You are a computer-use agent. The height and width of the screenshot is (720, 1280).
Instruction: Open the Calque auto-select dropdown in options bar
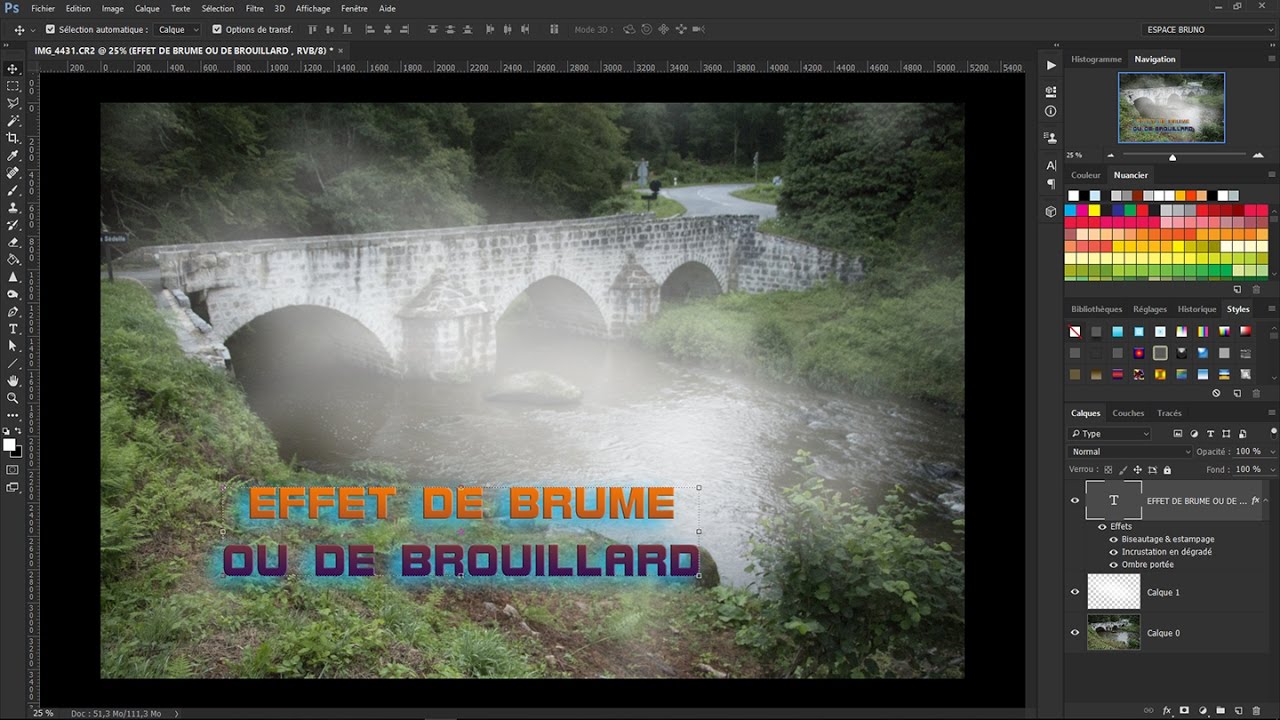tap(179, 30)
